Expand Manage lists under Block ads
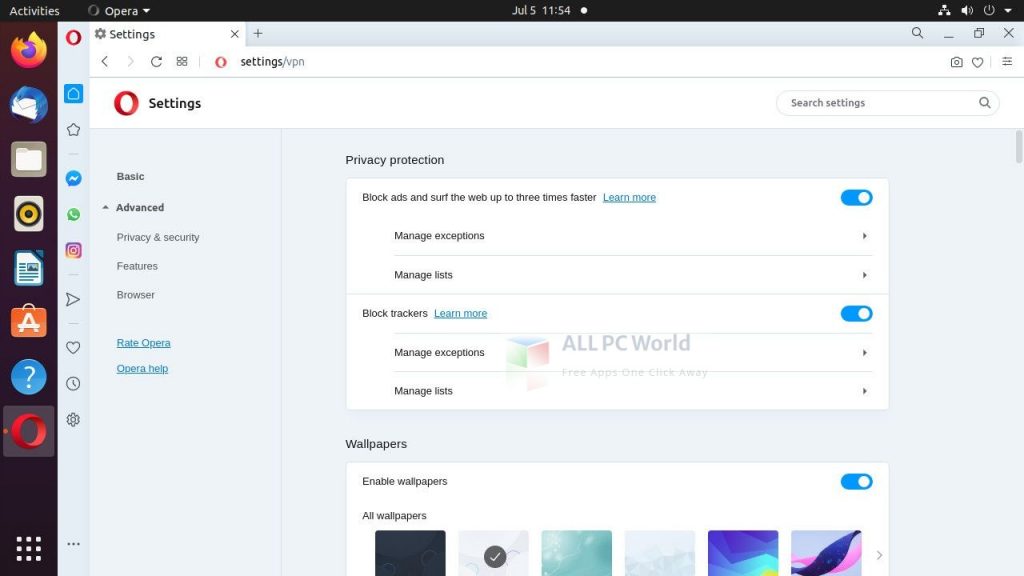The height and width of the screenshot is (576, 1024). (x=633, y=275)
